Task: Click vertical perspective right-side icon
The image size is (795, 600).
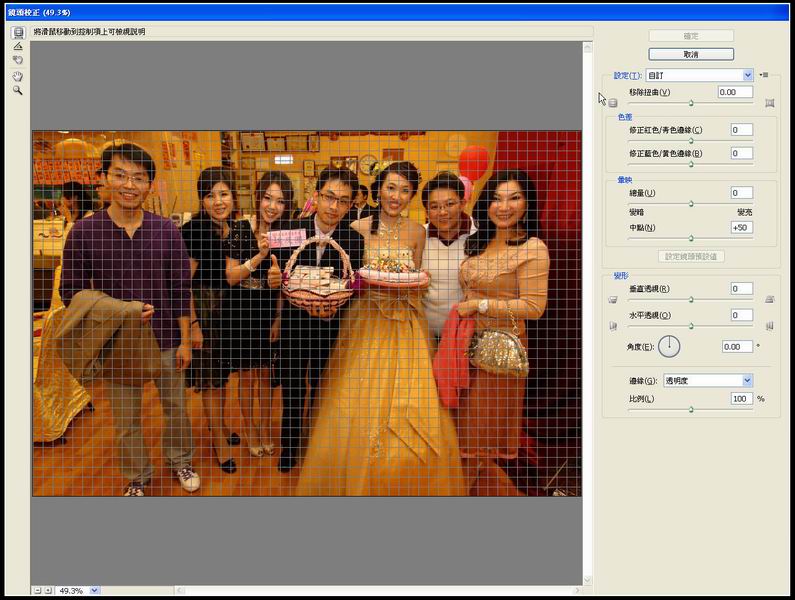Action: tap(770, 300)
